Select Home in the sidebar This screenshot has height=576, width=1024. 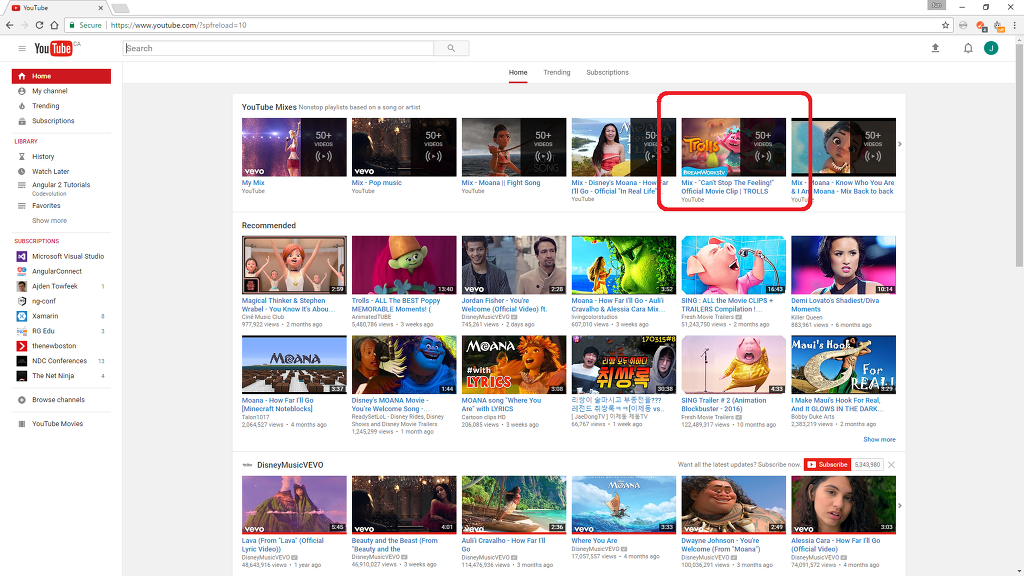coord(61,76)
